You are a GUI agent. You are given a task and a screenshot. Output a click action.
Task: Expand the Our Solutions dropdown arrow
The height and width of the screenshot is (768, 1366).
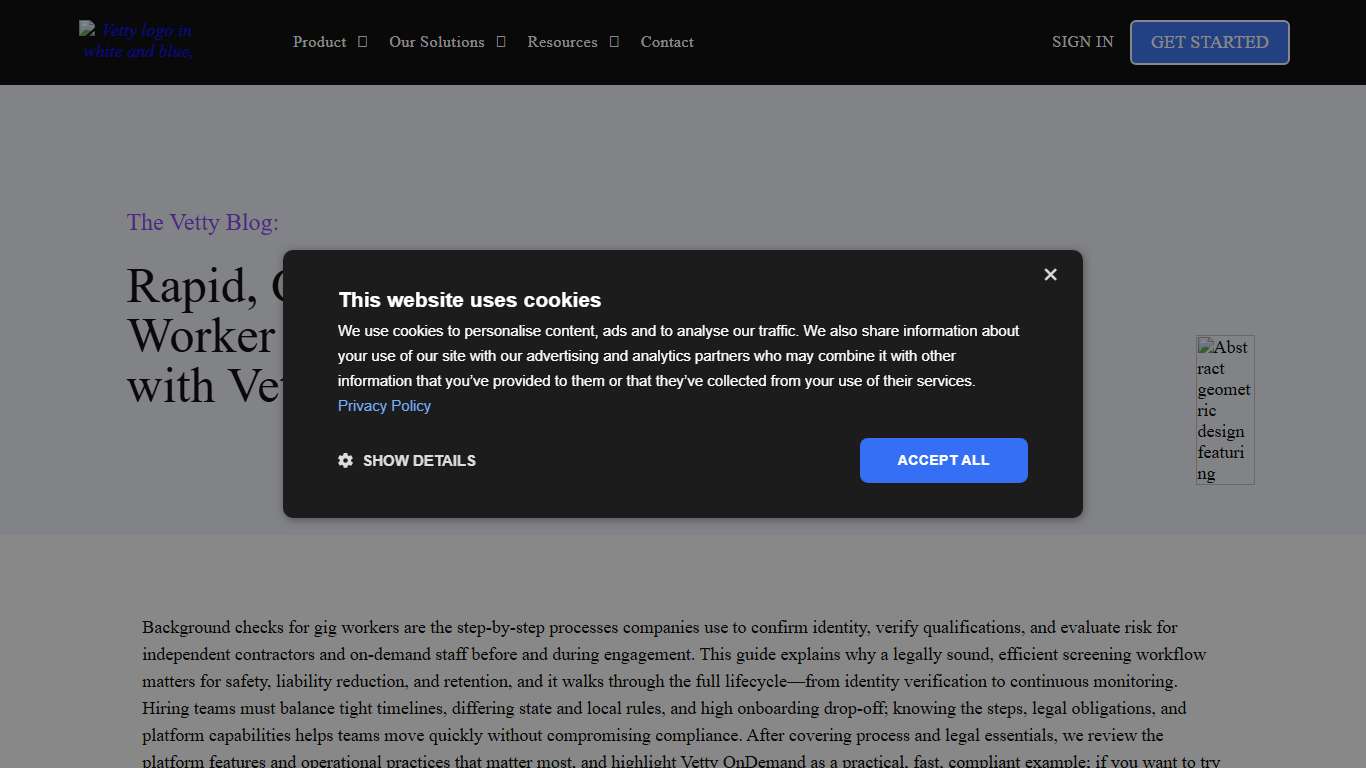[x=501, y=42]
